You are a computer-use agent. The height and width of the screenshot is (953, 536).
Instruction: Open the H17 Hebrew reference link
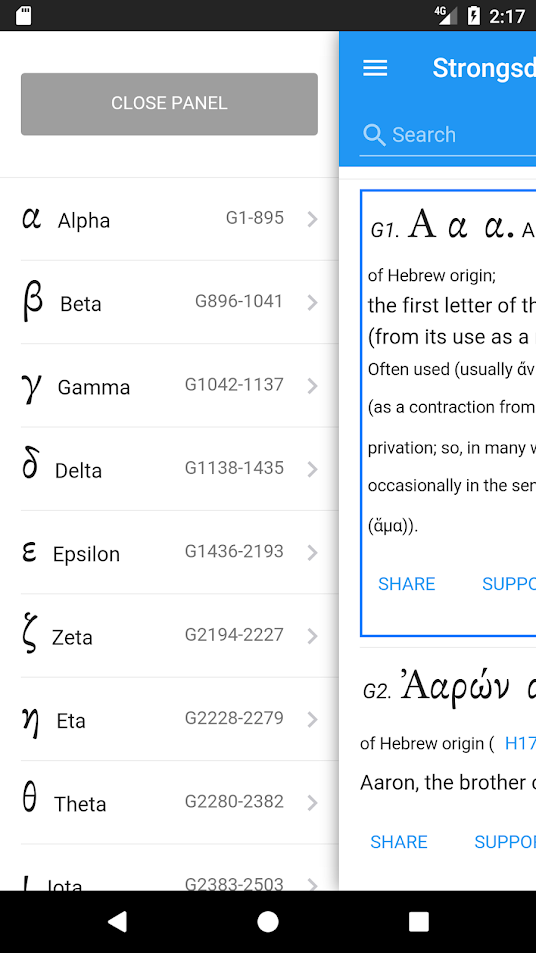(x=520, y=743)
